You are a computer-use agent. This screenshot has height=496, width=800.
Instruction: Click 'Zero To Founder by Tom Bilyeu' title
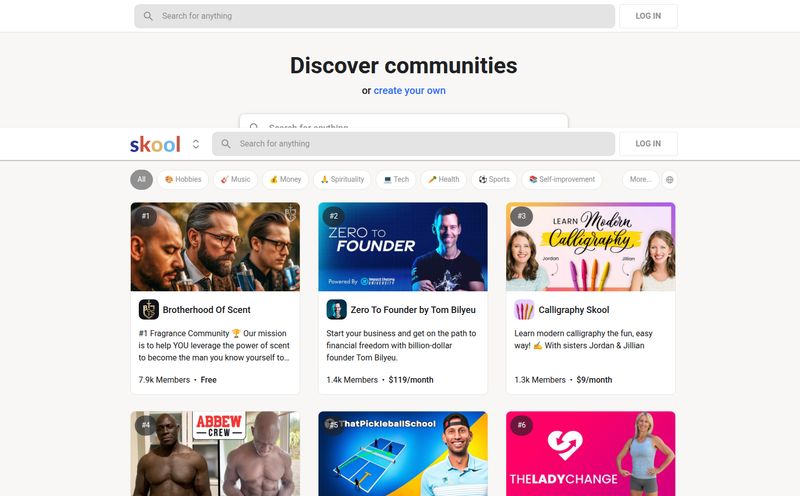point(413,310)
